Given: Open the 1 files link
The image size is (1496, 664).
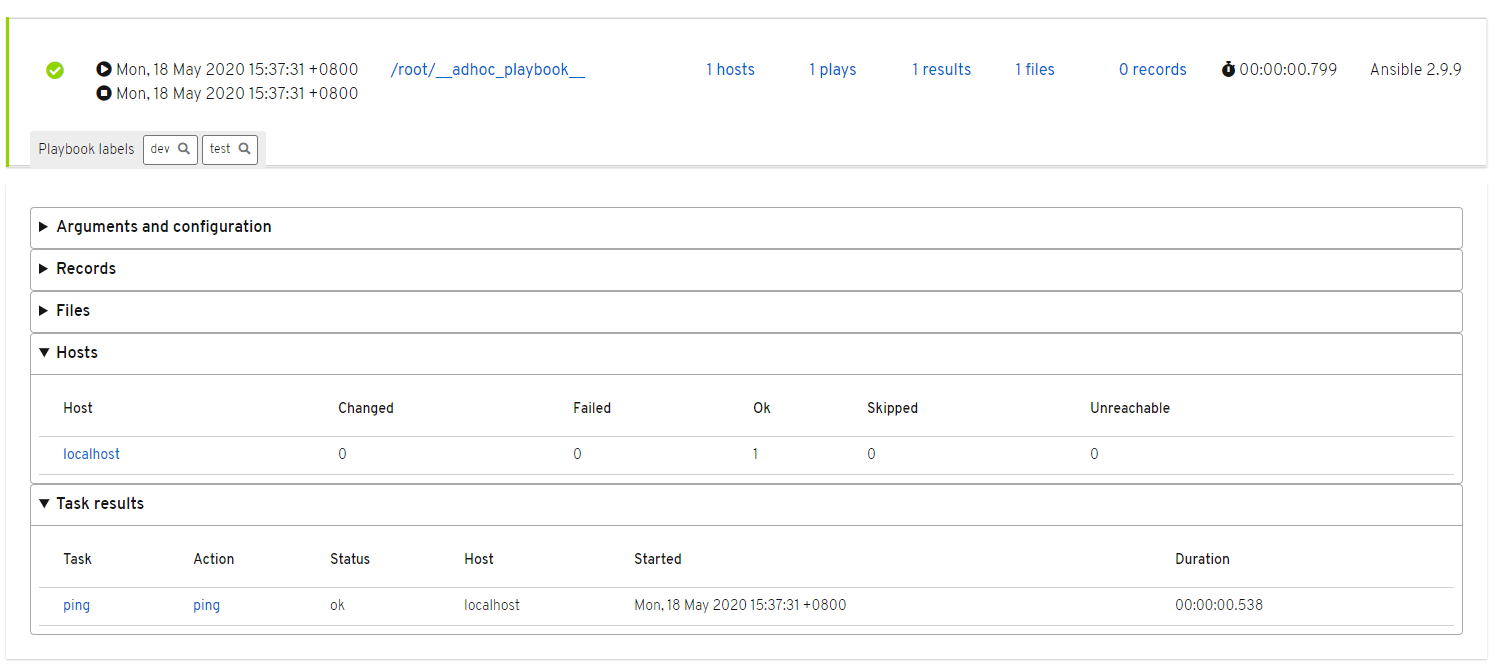Looking at the screenshot, I should (1034, 69).
